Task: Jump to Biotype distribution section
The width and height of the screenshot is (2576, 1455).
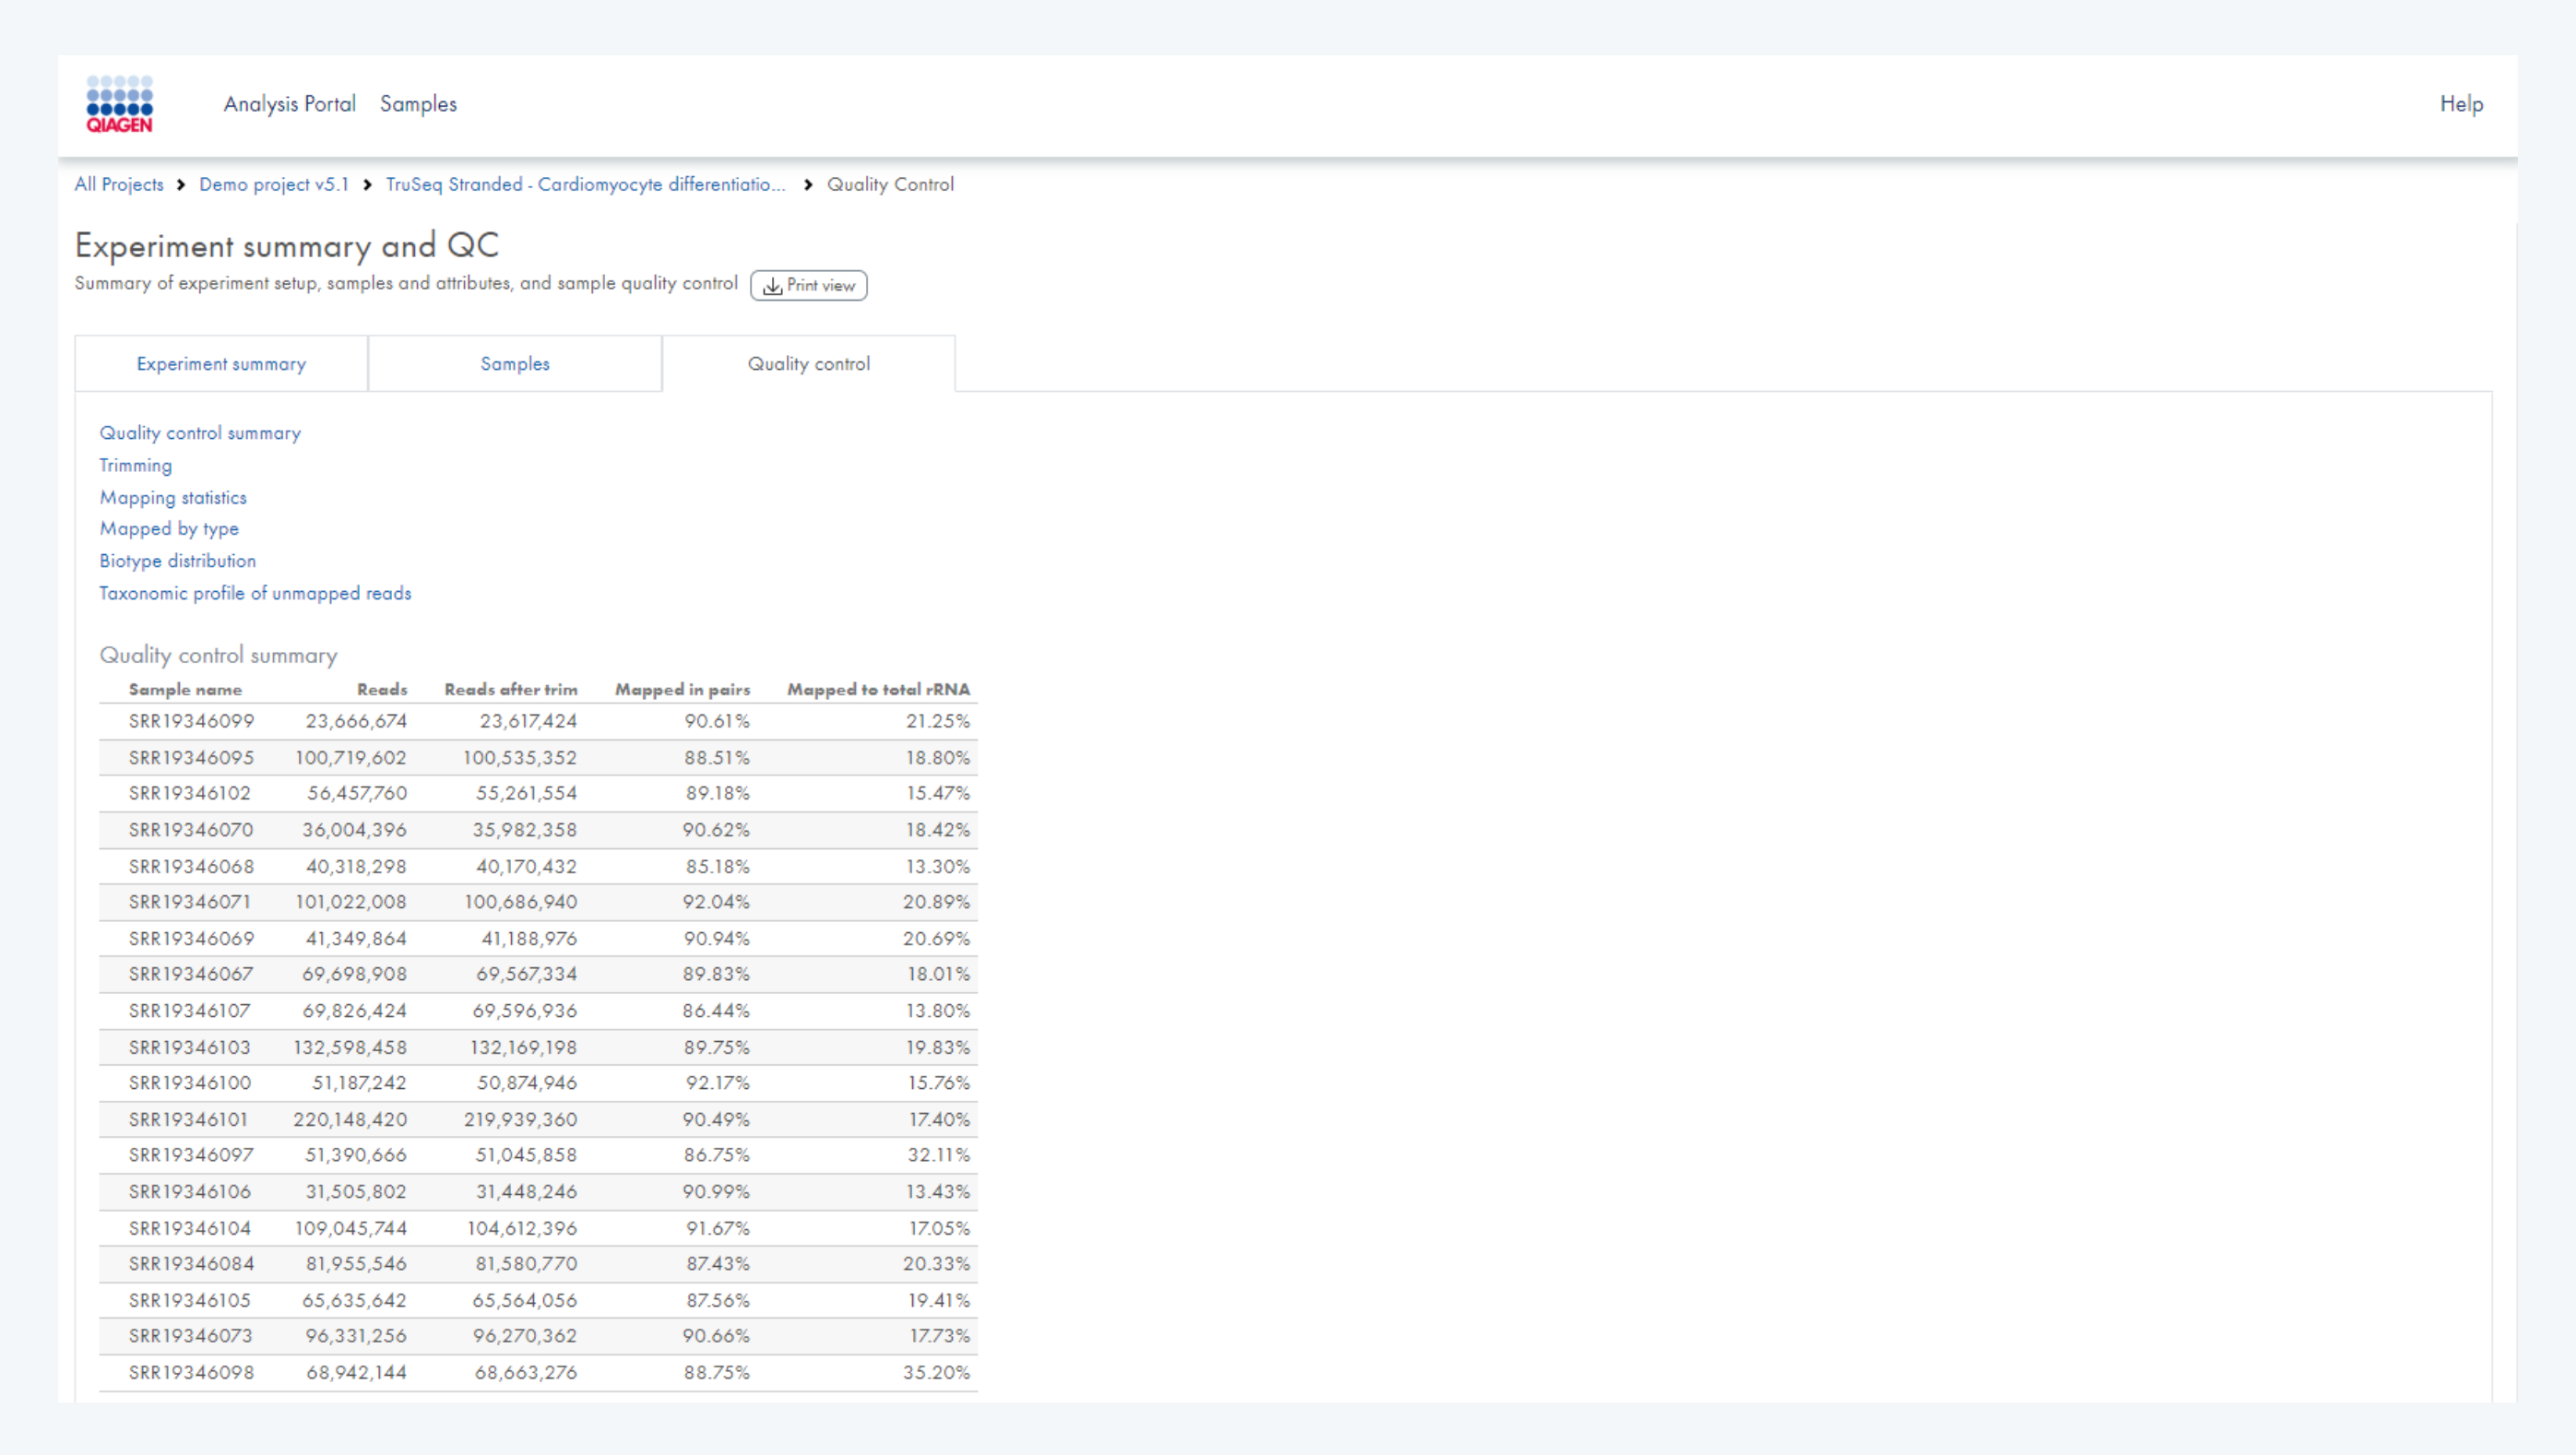Action: (x=177, y=561)
